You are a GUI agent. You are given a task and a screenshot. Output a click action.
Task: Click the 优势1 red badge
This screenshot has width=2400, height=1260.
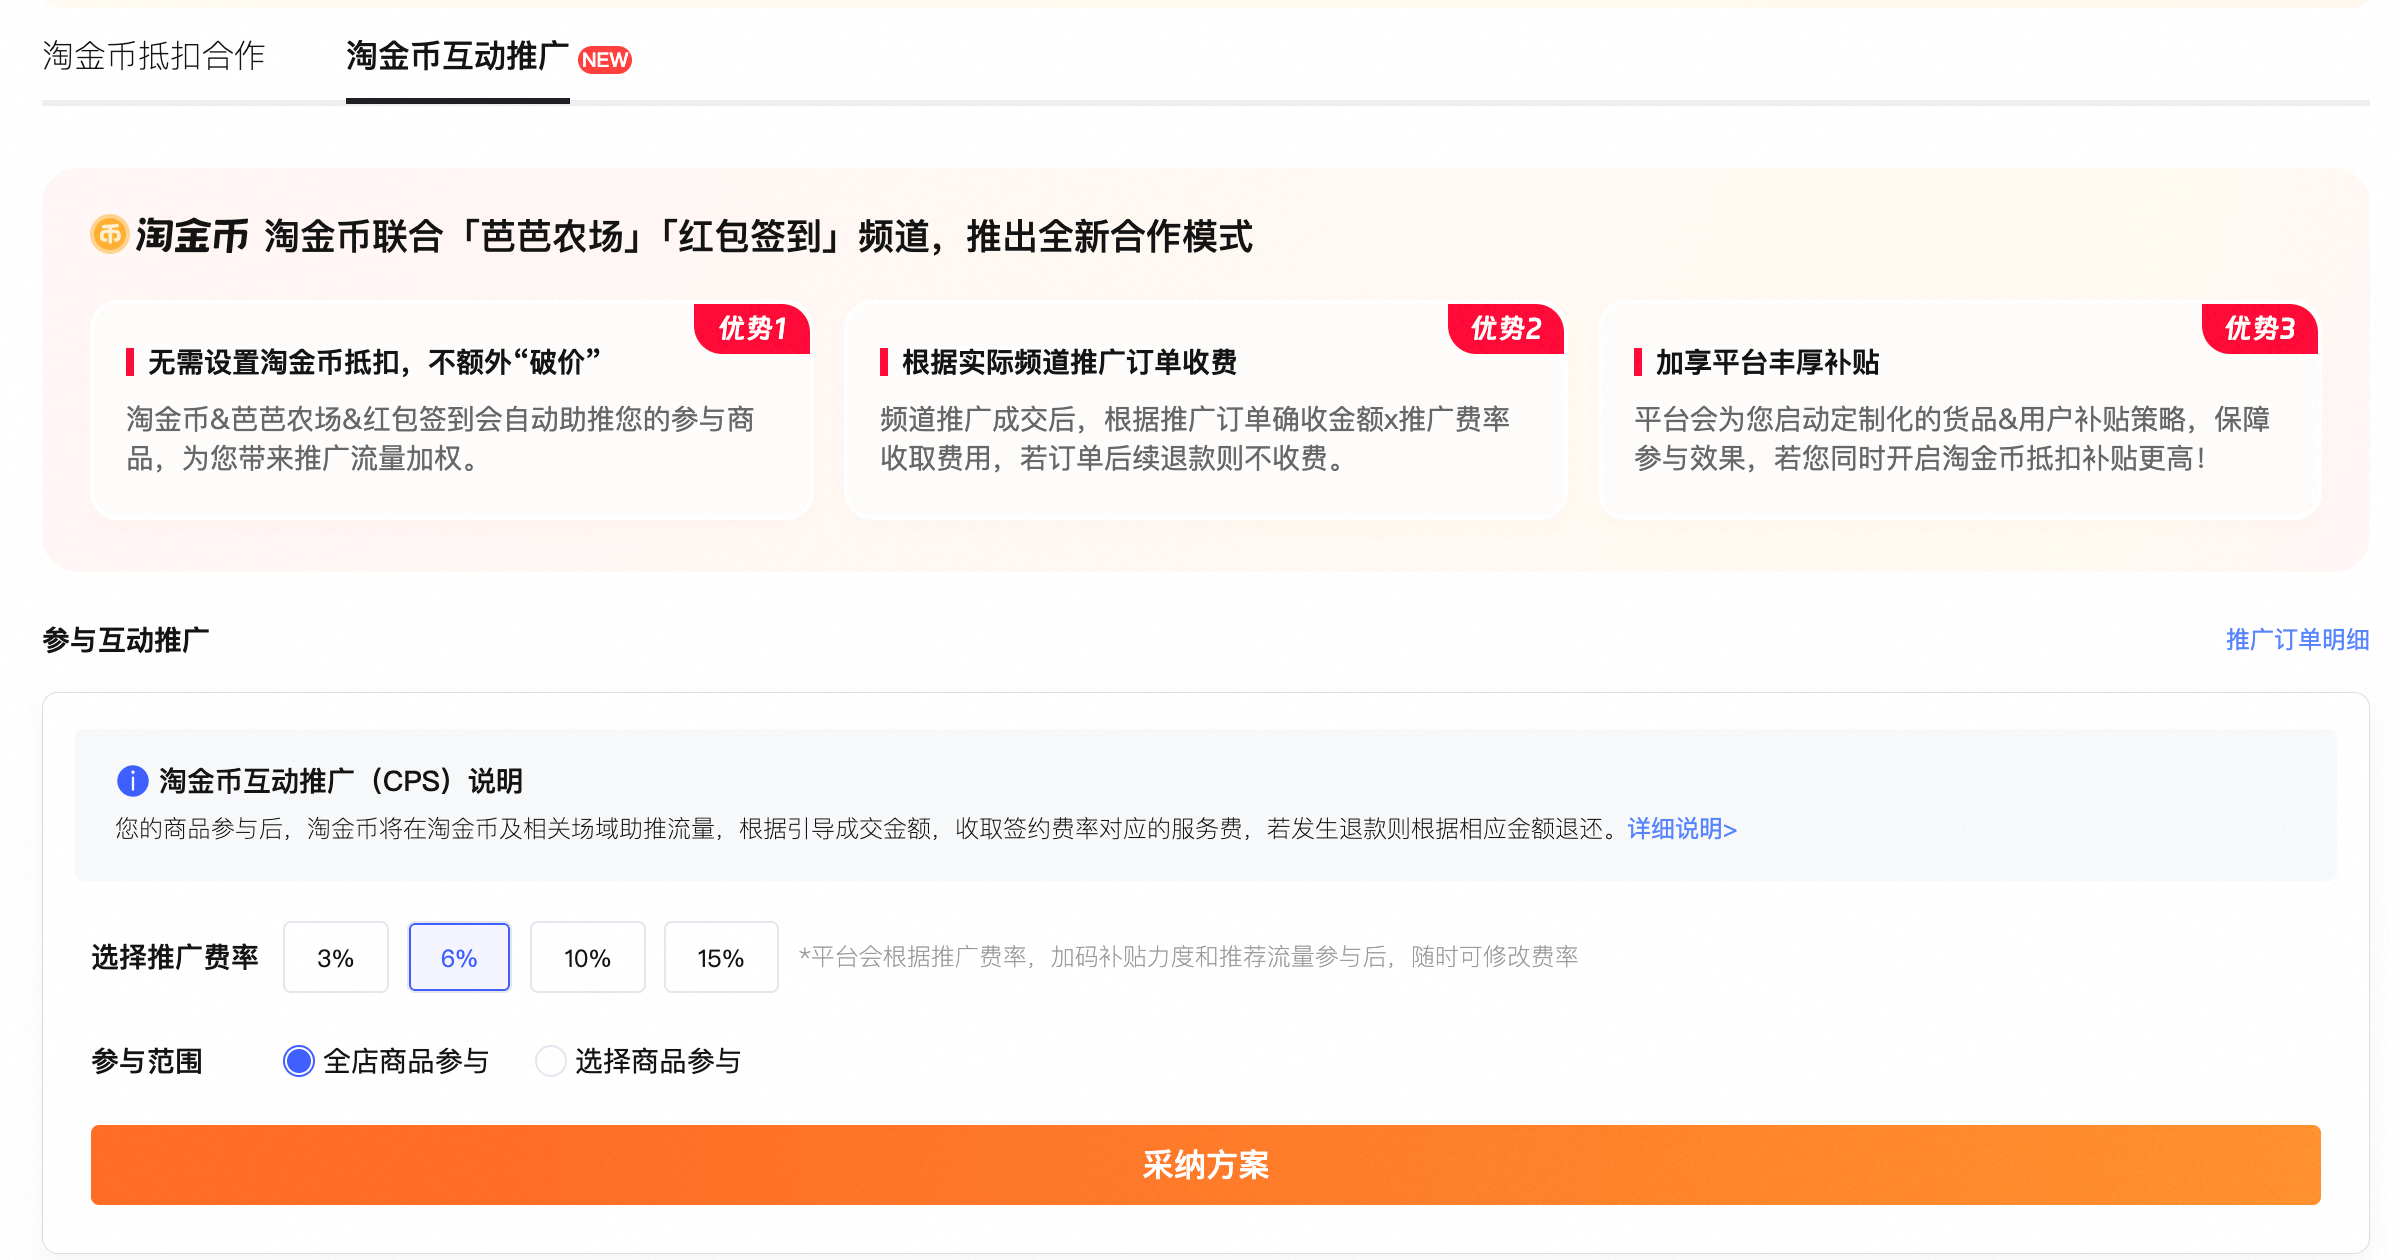752,328
